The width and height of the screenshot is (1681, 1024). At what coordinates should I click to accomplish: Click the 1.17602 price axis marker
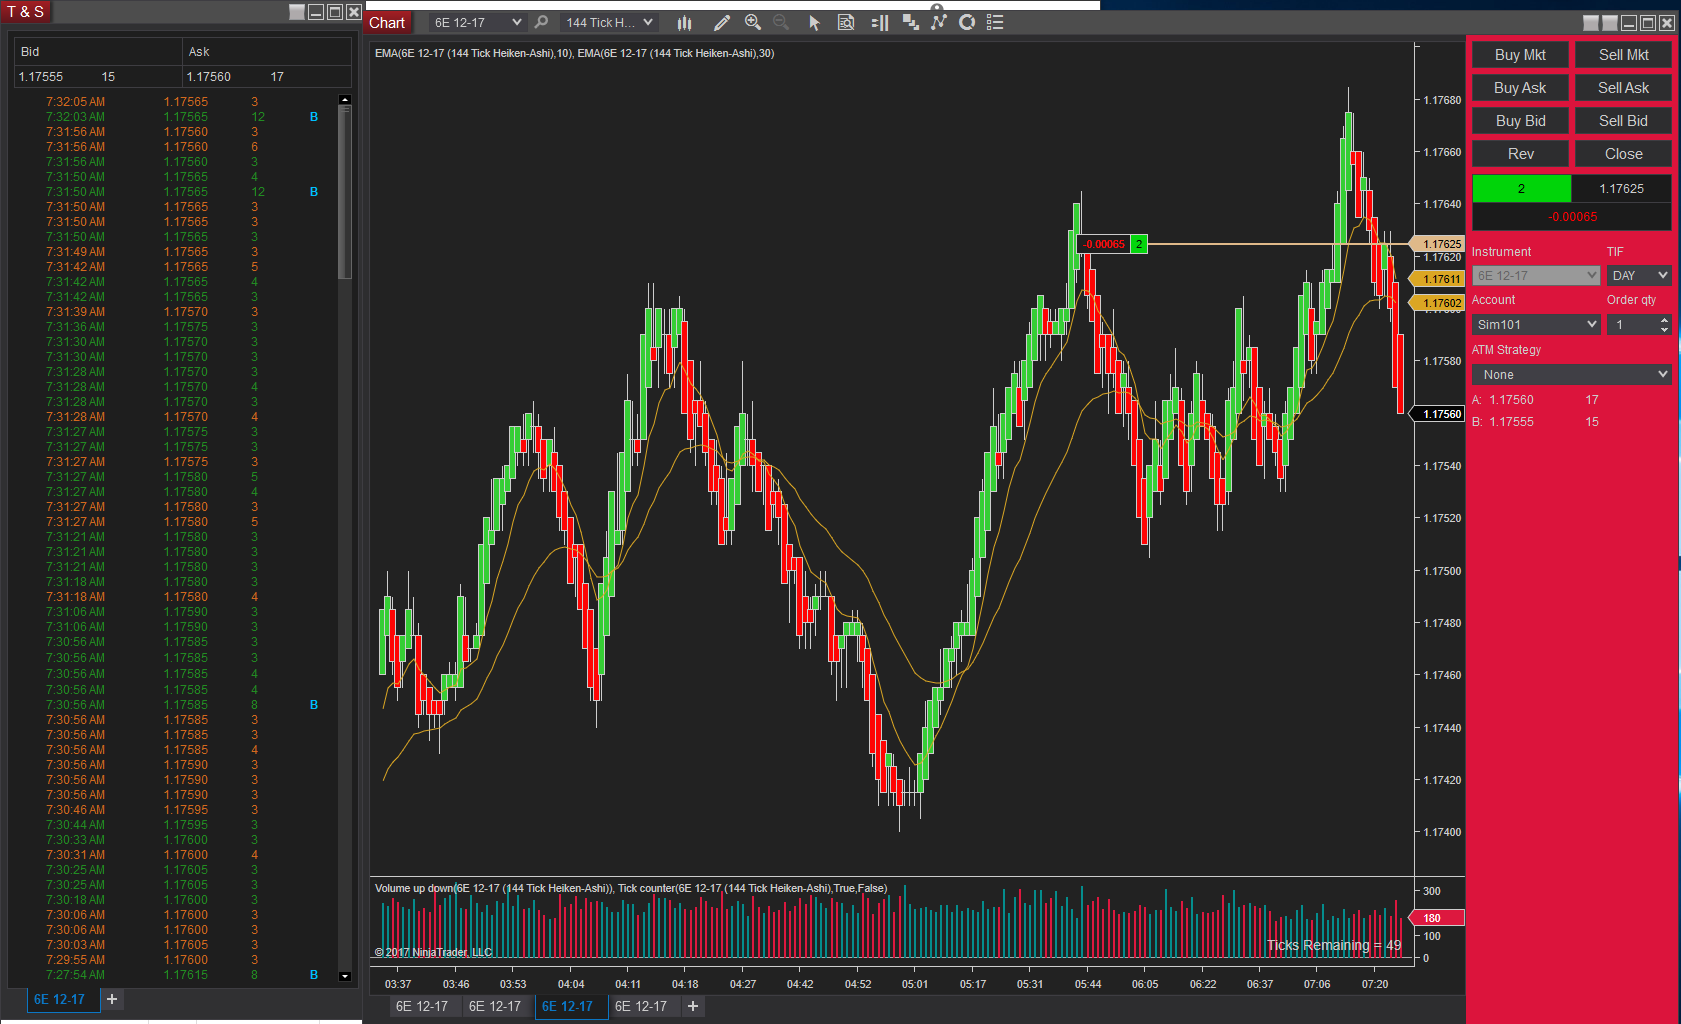pos(1438,303)
